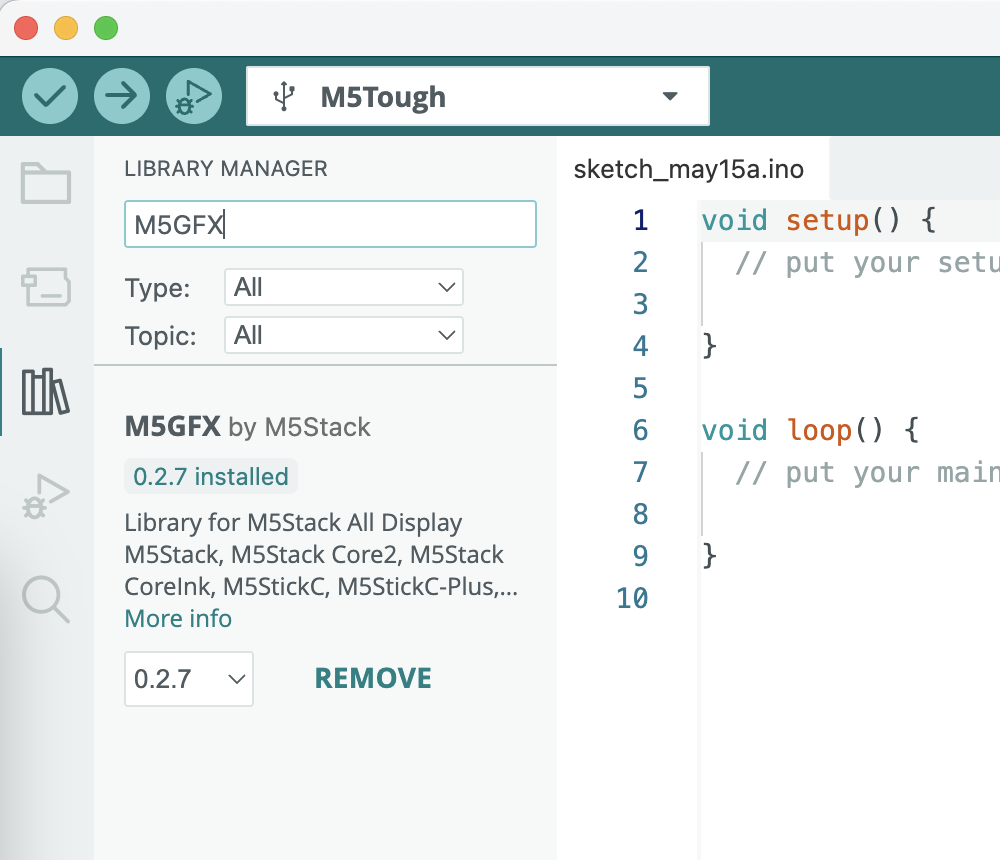Click the '// put your main' comment line

[867, 473]
